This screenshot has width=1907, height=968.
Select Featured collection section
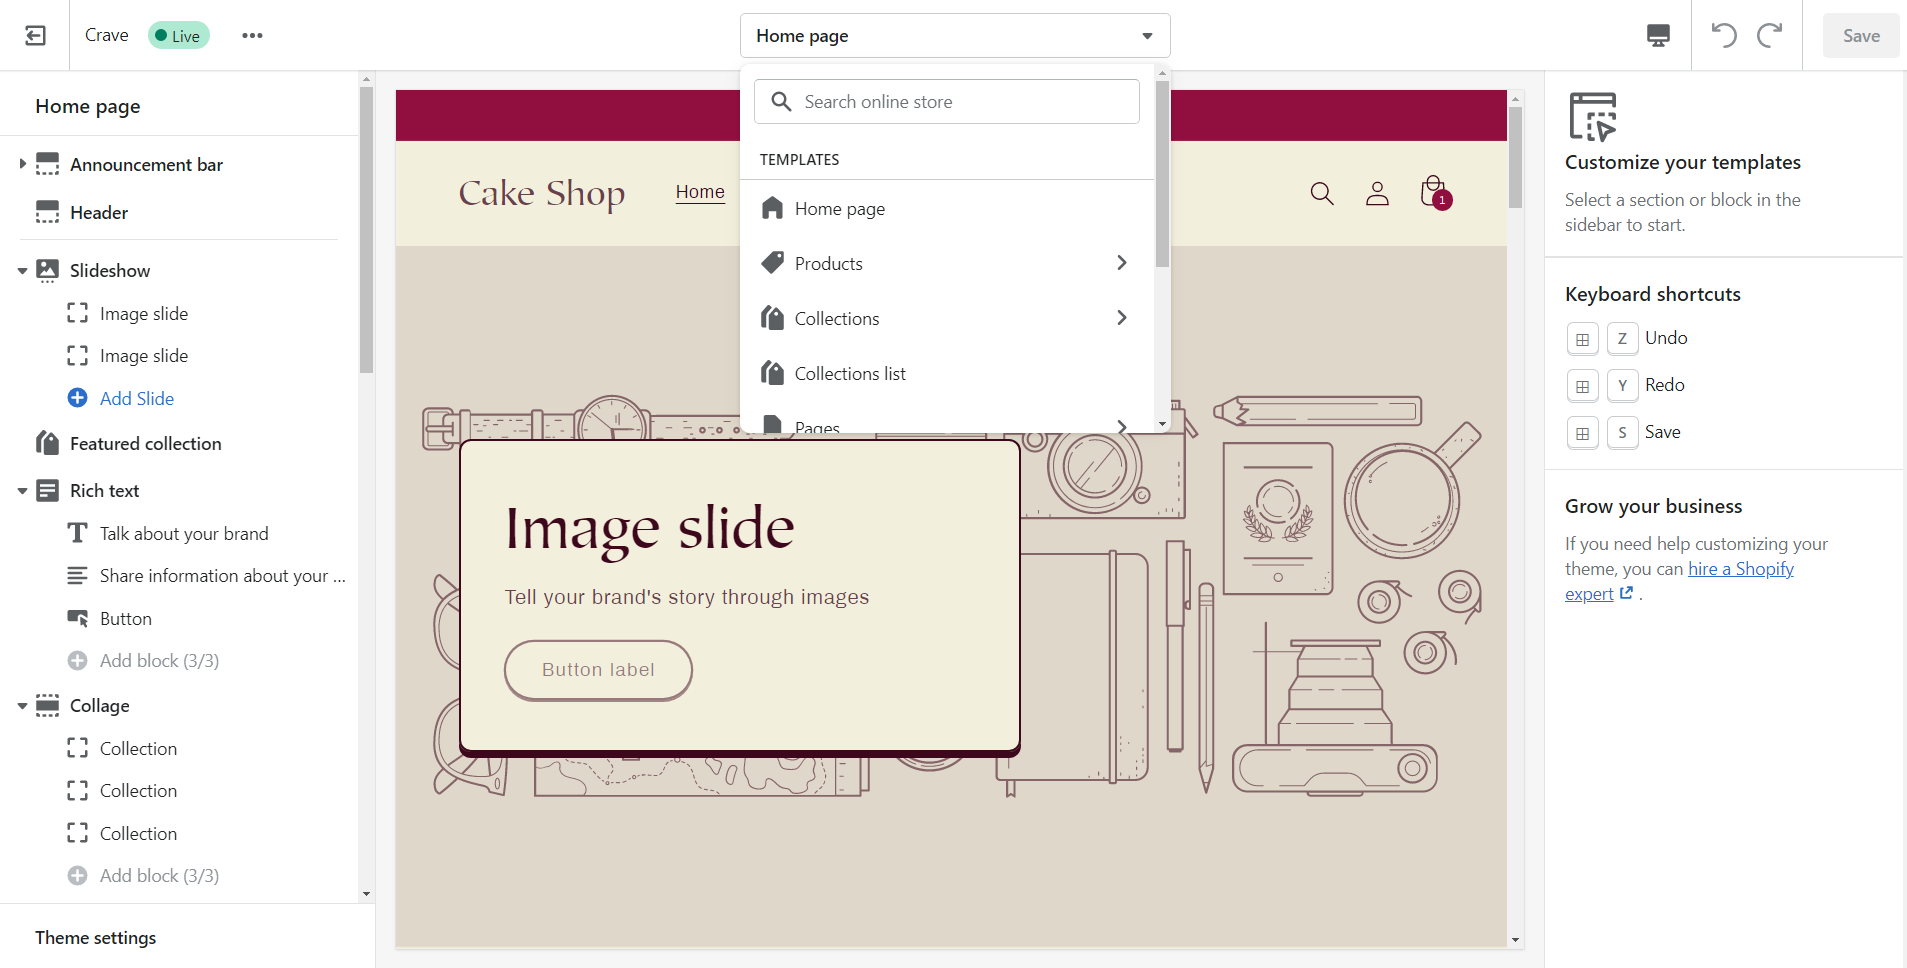pyautogui.click(x=146, y=444)
